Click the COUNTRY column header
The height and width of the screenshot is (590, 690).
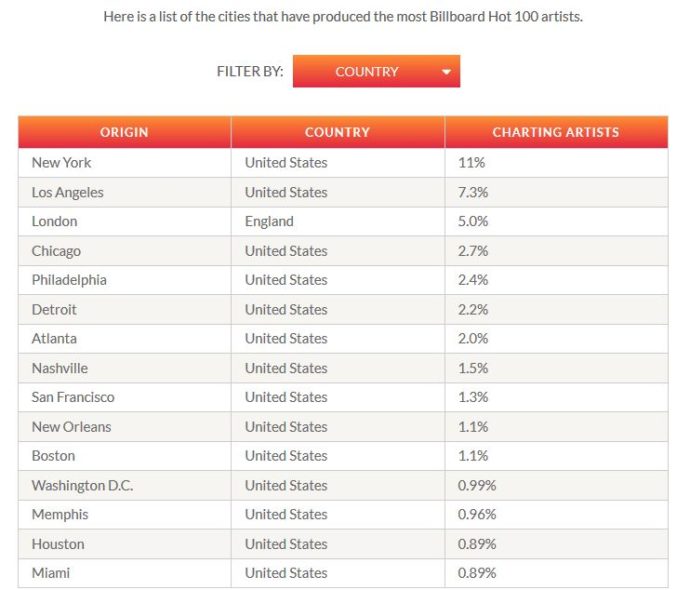pyautogui.click(x=337, y=132)
